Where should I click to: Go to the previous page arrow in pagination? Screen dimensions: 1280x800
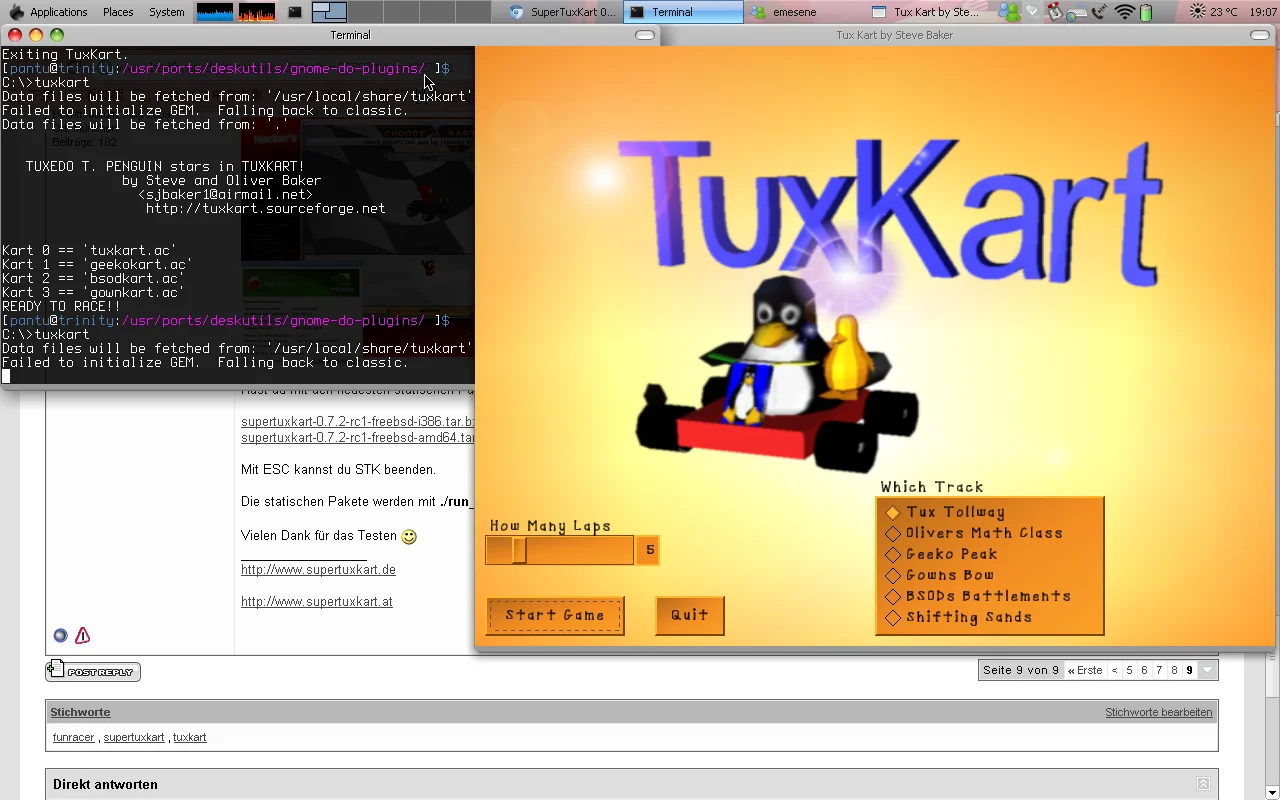pyautogui.click(x=1114, y=670)
